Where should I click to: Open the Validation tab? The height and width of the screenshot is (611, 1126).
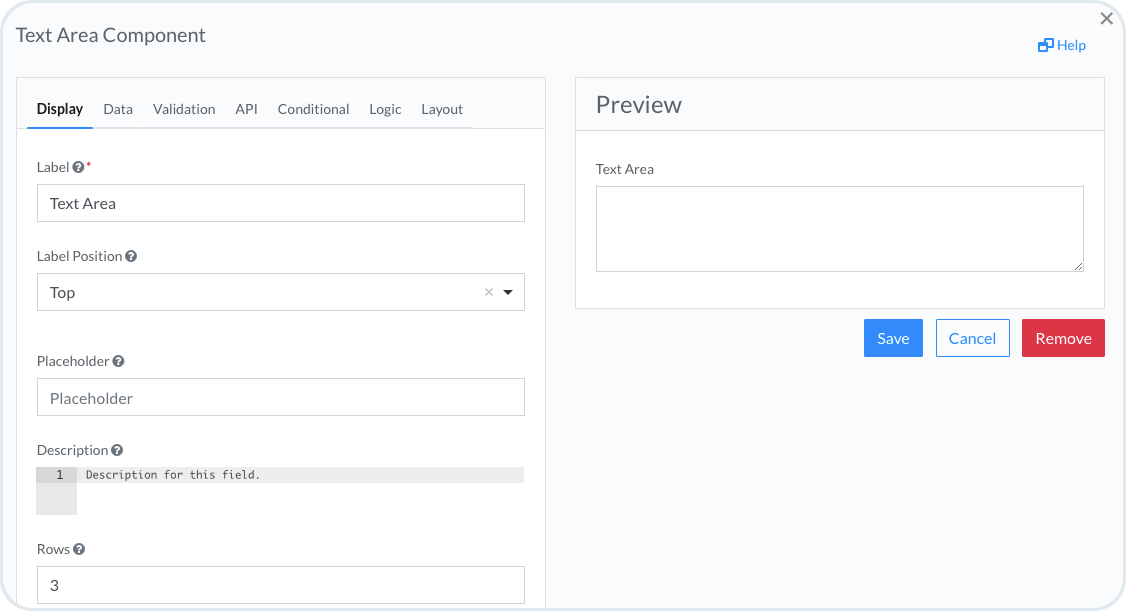(x=184, y=109)
